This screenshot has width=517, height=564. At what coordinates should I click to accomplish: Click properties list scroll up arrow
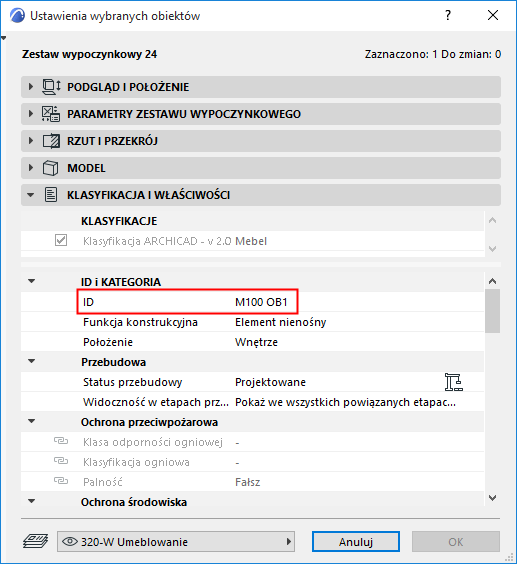[x=493, y=281]
